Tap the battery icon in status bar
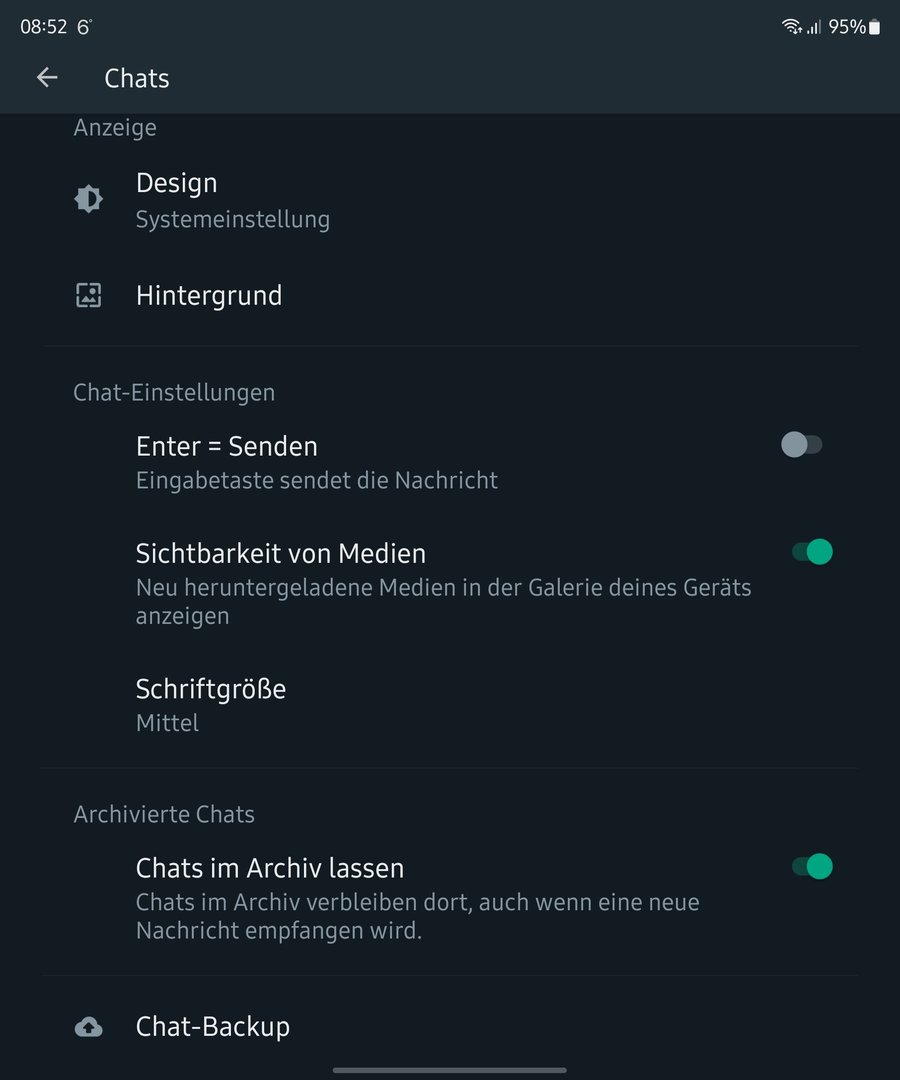 click(x=875, y=27)
